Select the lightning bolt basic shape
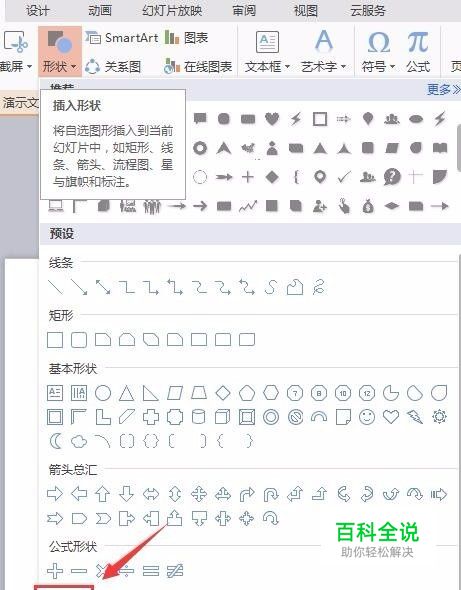The height and width of the screenshot is (590, 461). pyautogui.click(x=415, y=417)
